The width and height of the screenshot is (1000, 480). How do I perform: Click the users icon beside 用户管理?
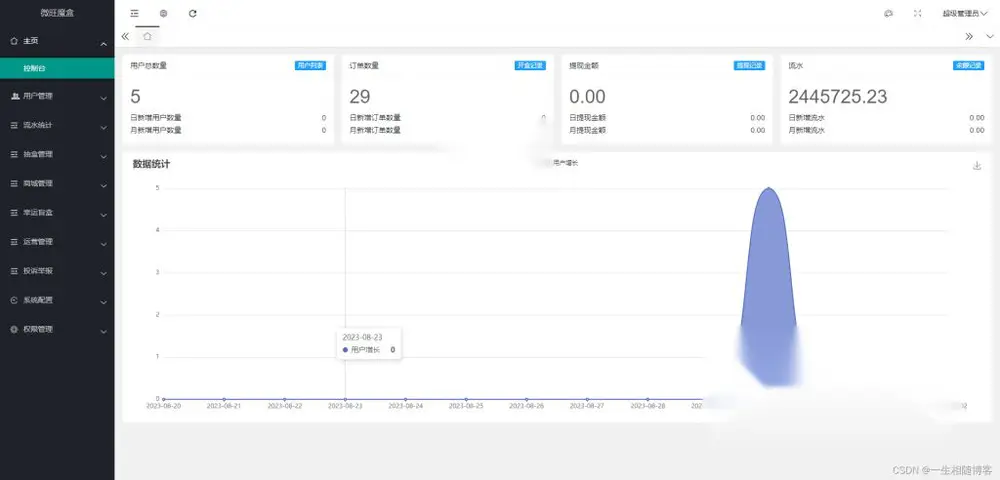click(x=15, y=96)
